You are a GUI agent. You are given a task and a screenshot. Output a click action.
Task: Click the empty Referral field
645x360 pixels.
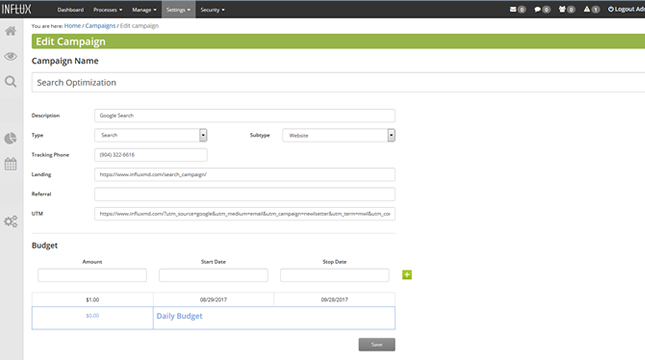(245, 194)
